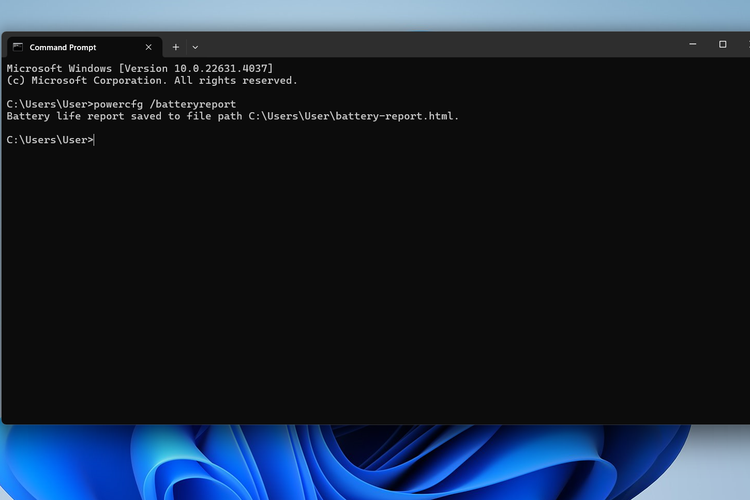The width and height of the screenshot is (750, 500).
Task: Click the /batteryreport argument text
Action: (x=193, y=104)
